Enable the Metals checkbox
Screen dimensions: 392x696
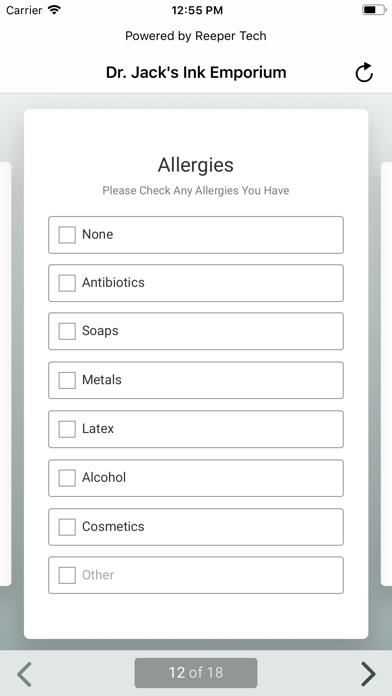point(67,380)
